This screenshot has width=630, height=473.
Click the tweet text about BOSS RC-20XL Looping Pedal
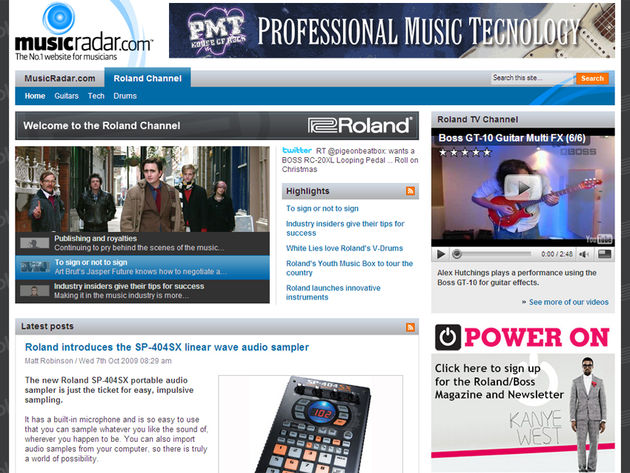[350, 160]
